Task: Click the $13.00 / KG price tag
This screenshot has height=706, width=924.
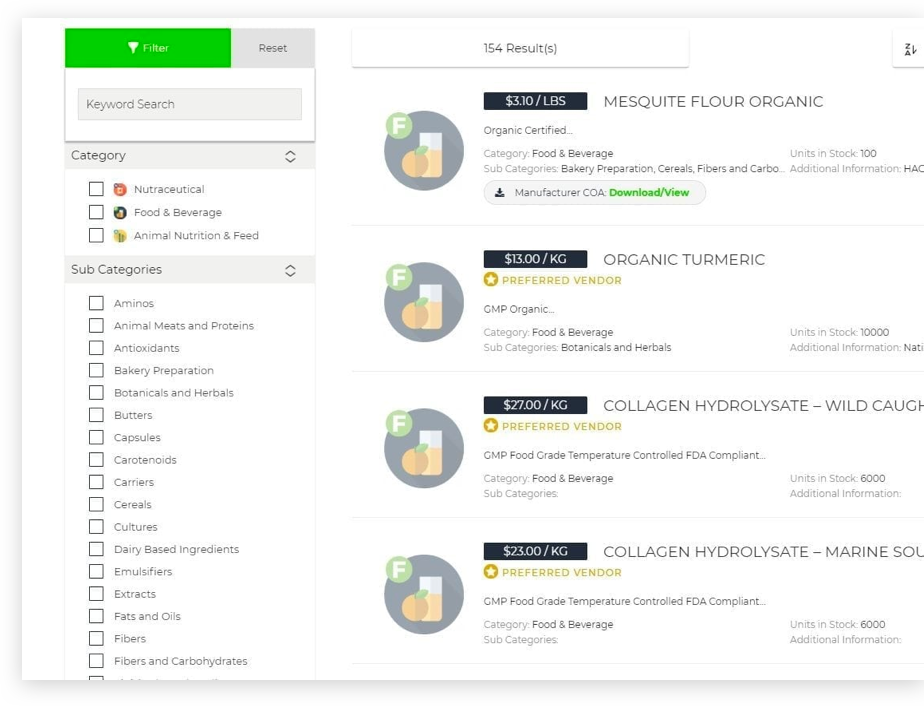Action: (x=535, y=259)
